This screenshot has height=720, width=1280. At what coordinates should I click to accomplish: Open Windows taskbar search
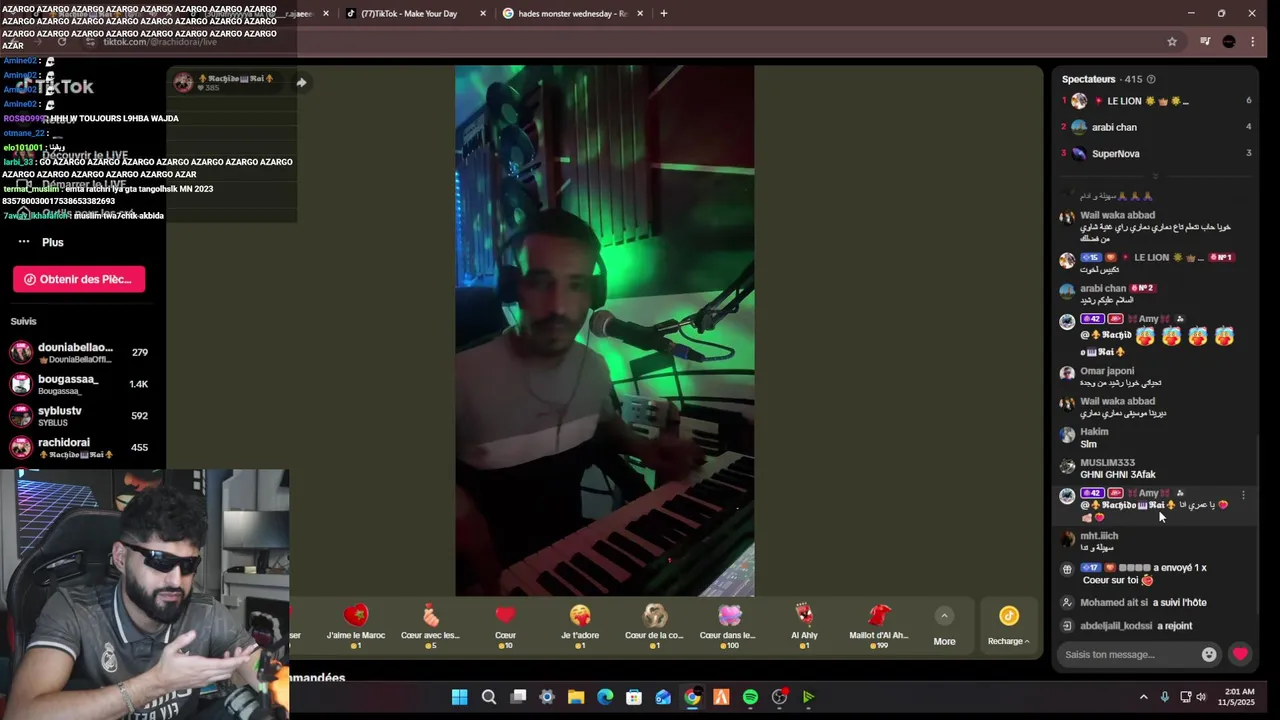pyautogui.click(x=489, y=697)
